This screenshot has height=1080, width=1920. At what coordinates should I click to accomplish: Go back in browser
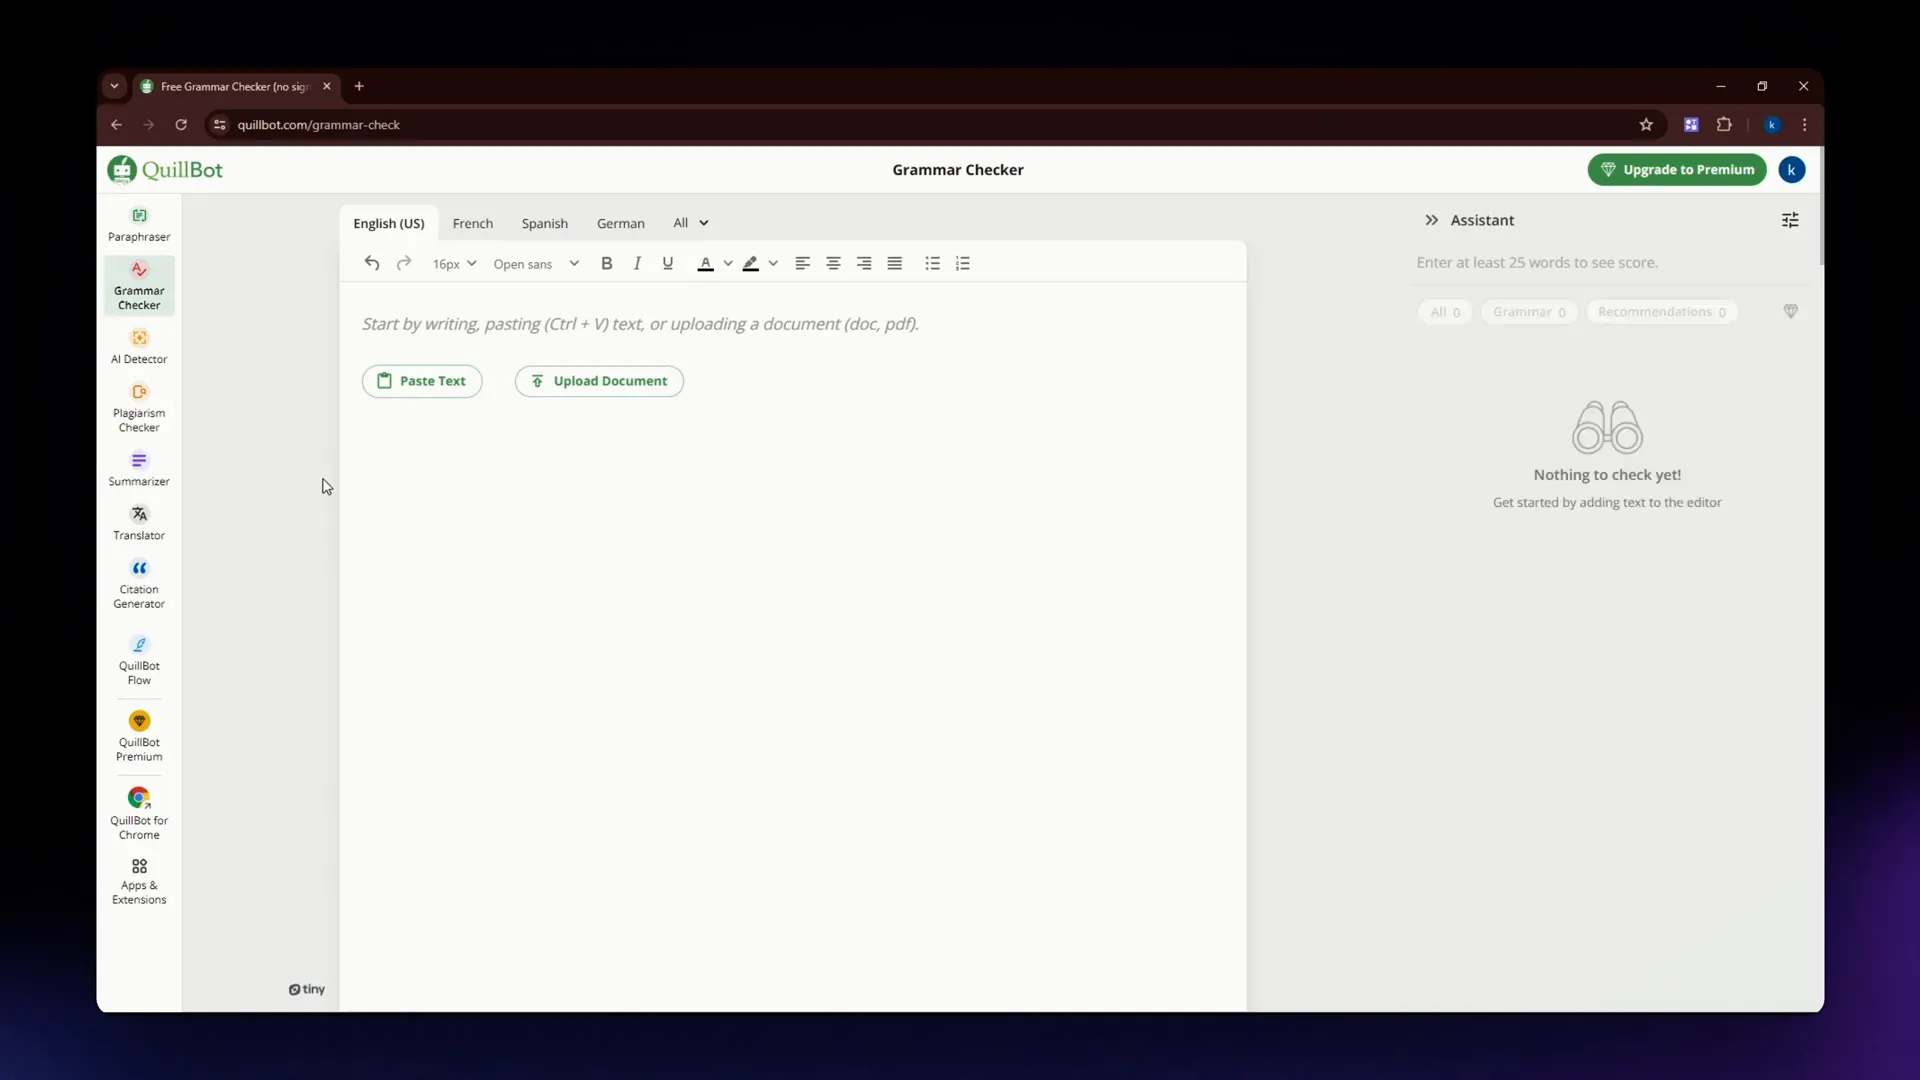[x=116, y=125]
